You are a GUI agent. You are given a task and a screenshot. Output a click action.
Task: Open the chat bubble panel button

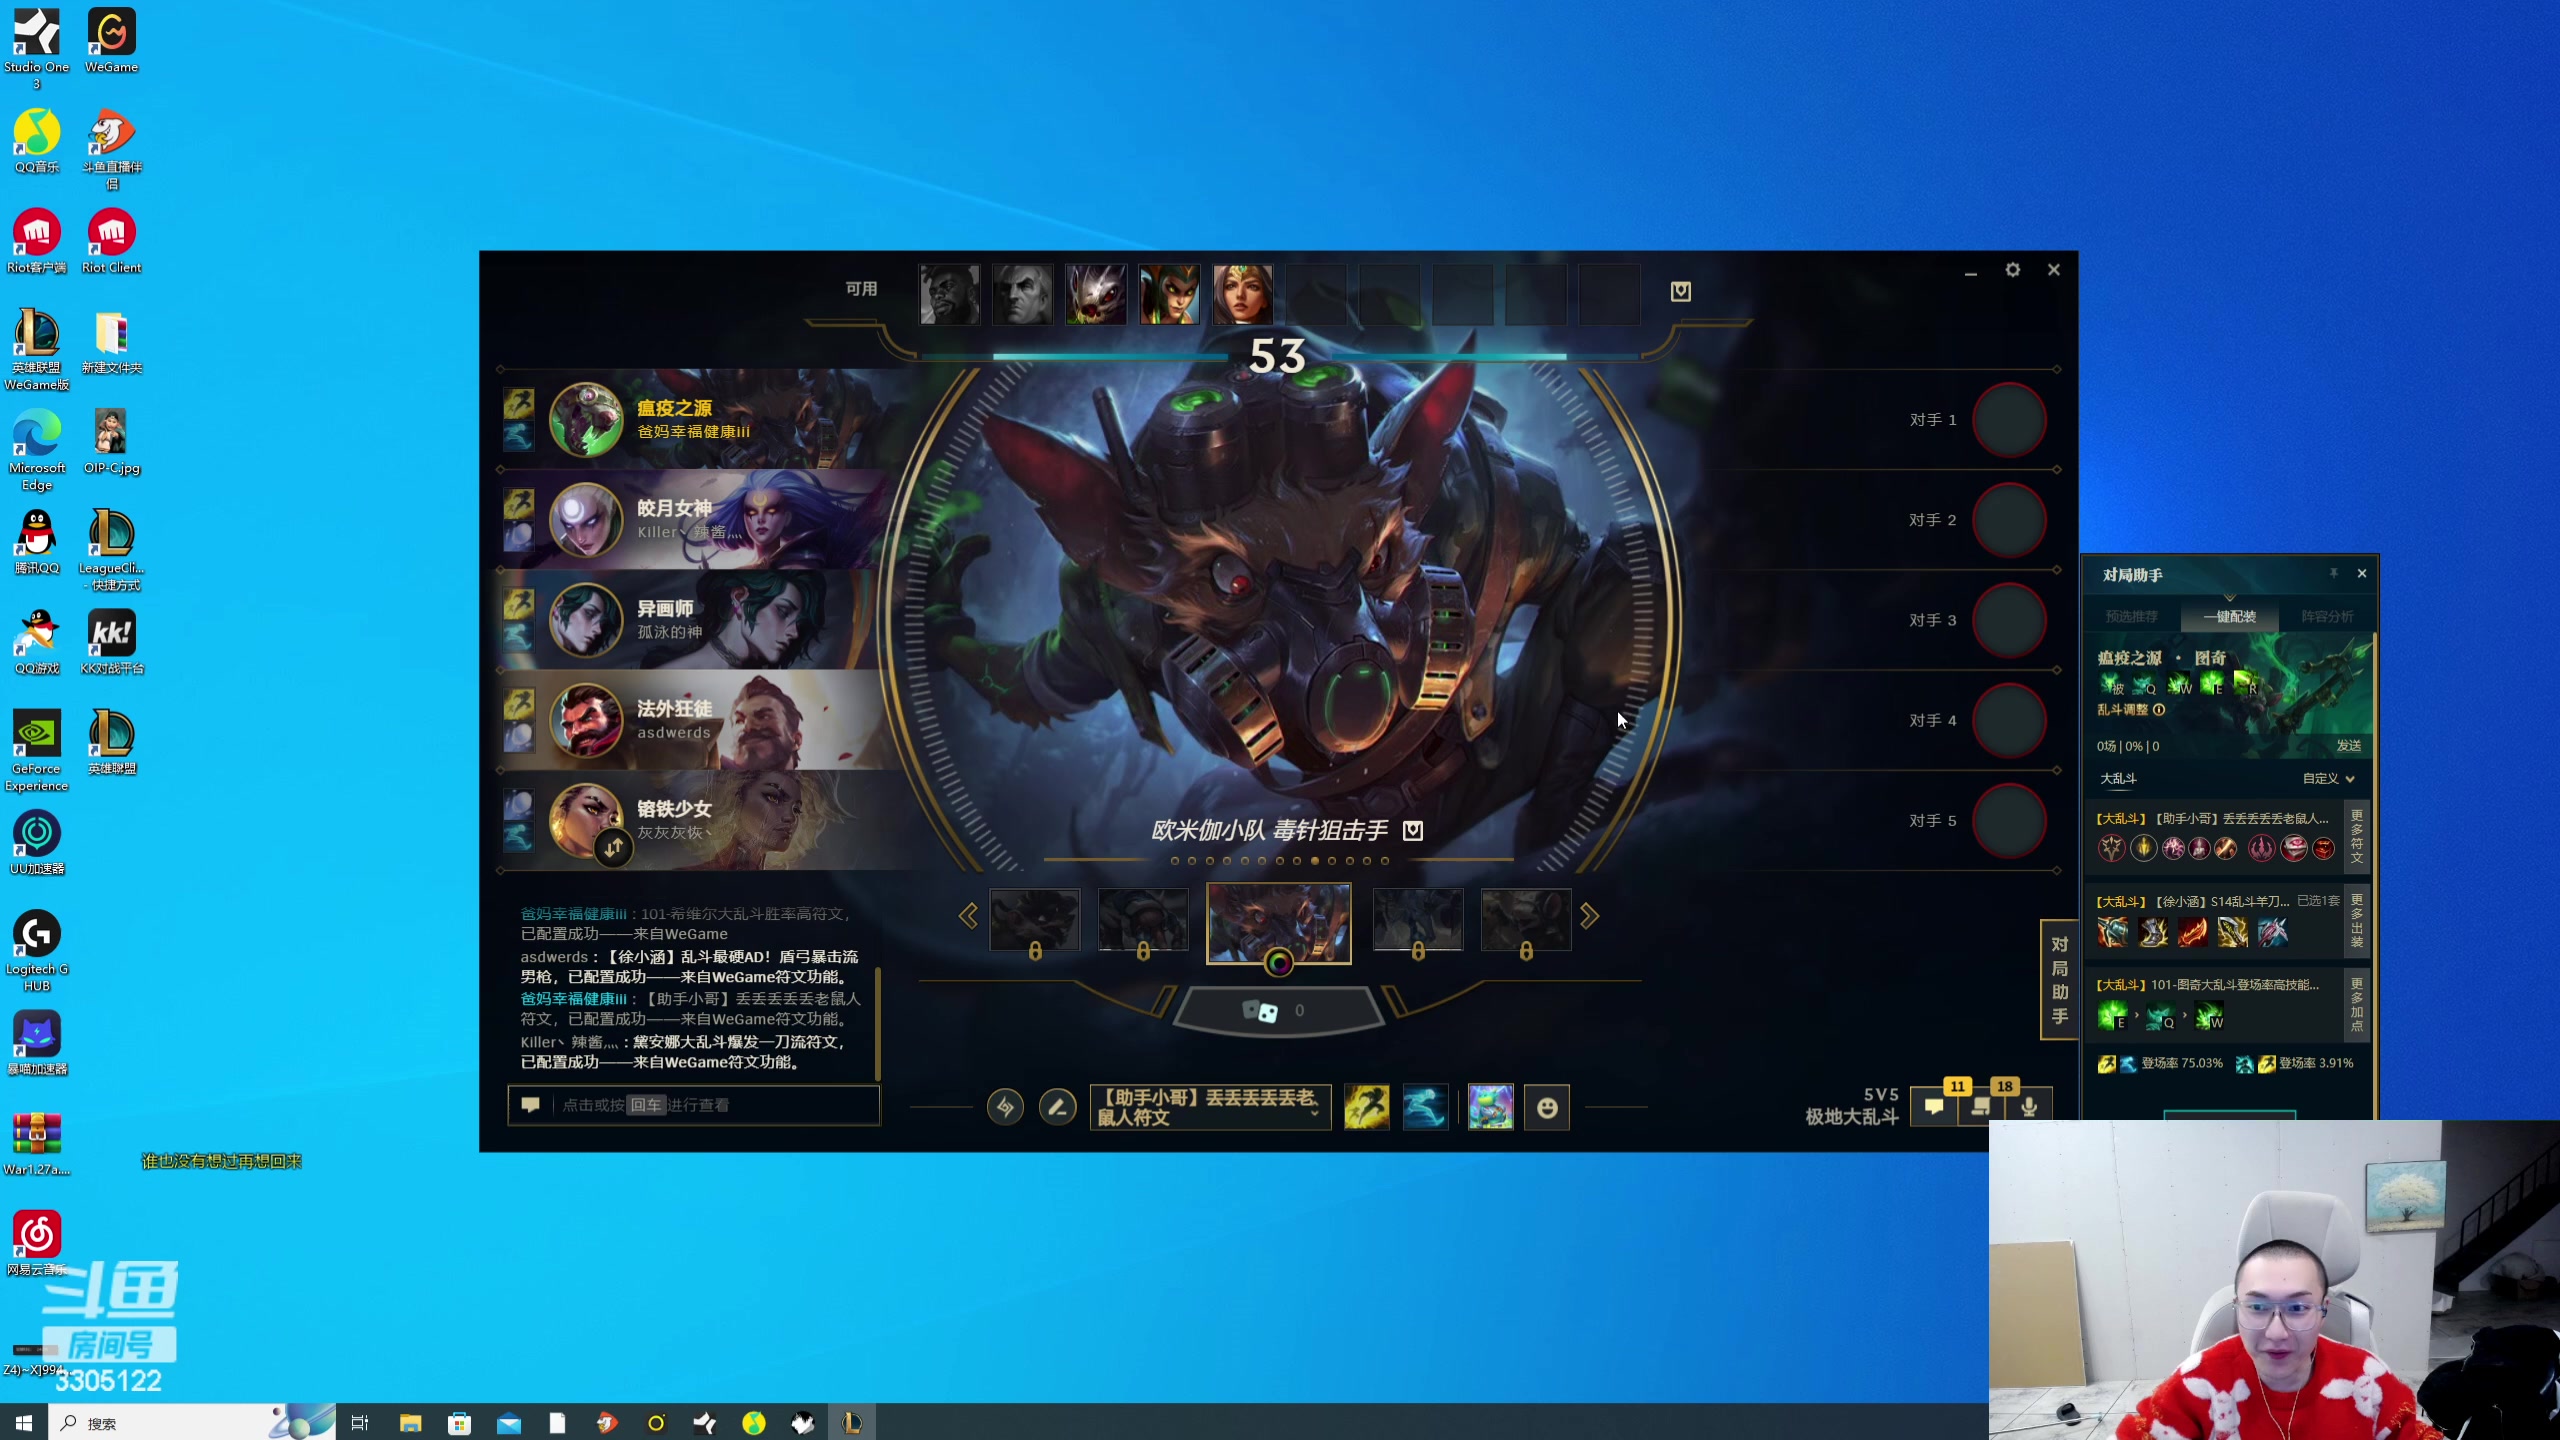[1934, 1107]
